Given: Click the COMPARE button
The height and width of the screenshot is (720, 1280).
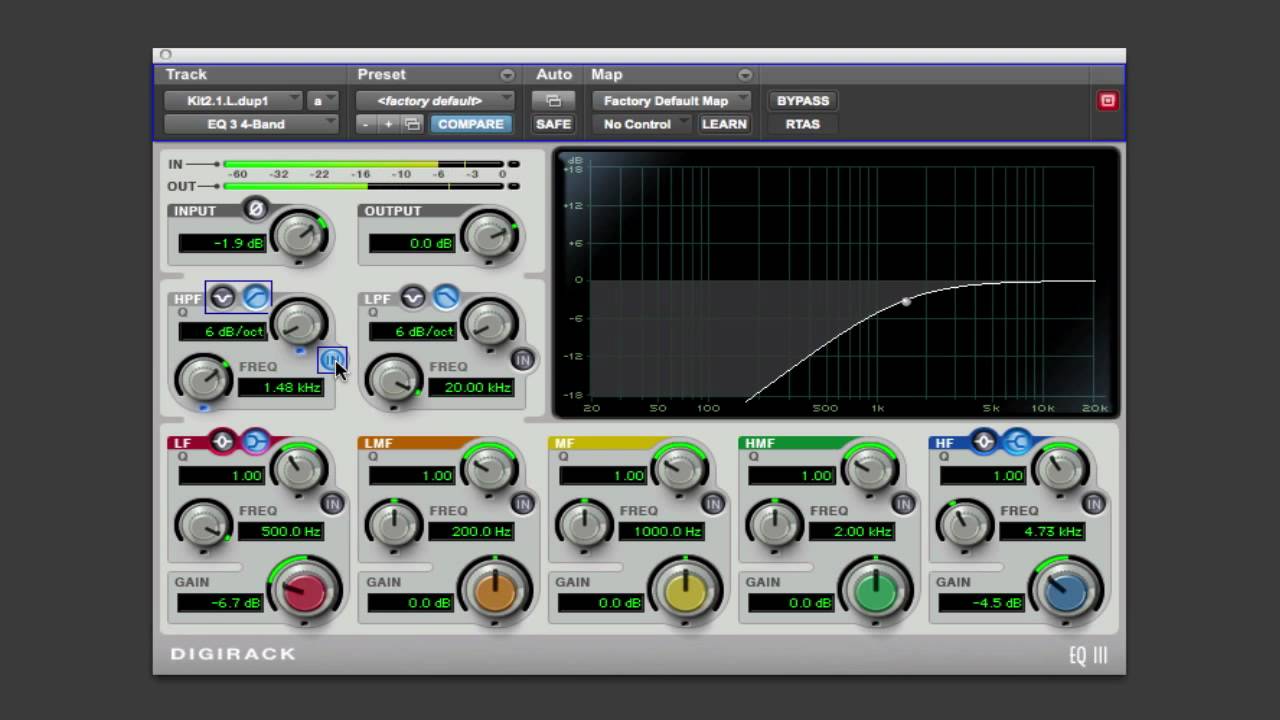Looking at the screenshot, I should tap(471, 124).
